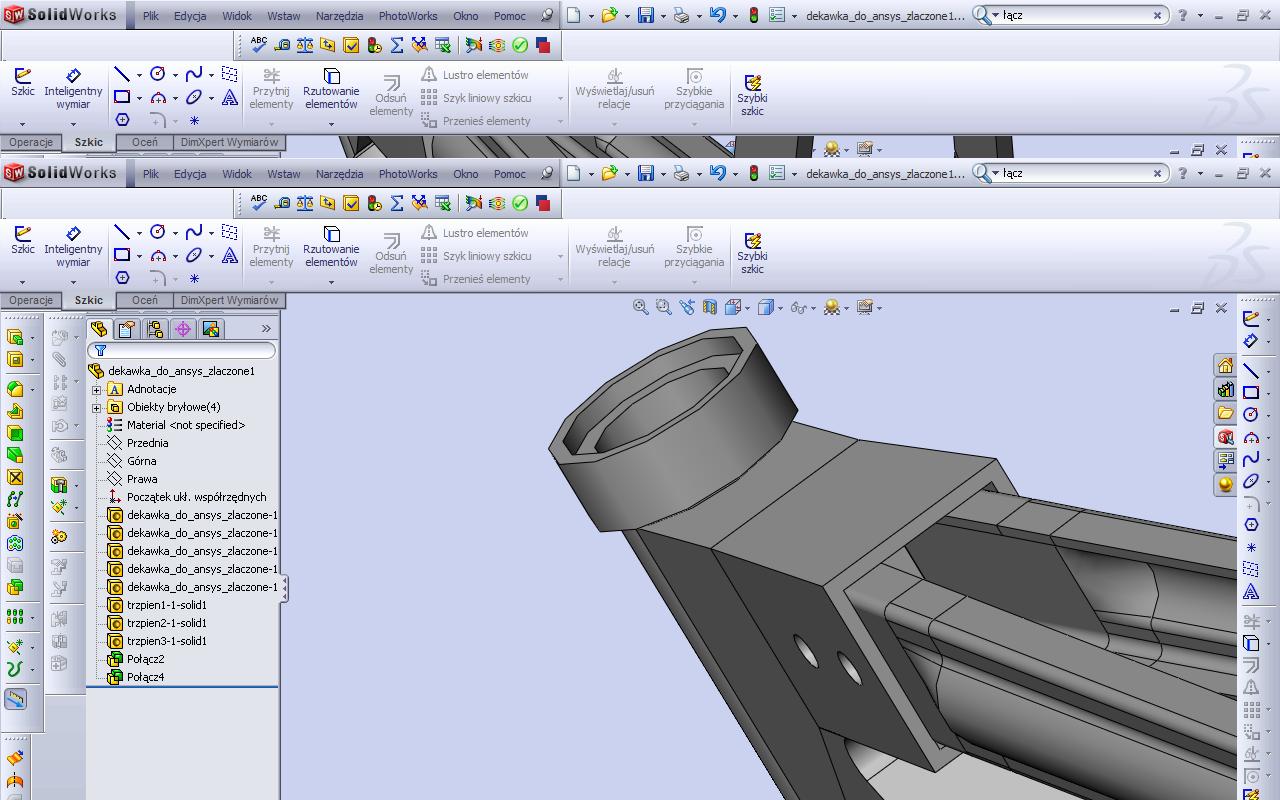
Task: Open the Plik menu in the front window
Action: (151, 173)
